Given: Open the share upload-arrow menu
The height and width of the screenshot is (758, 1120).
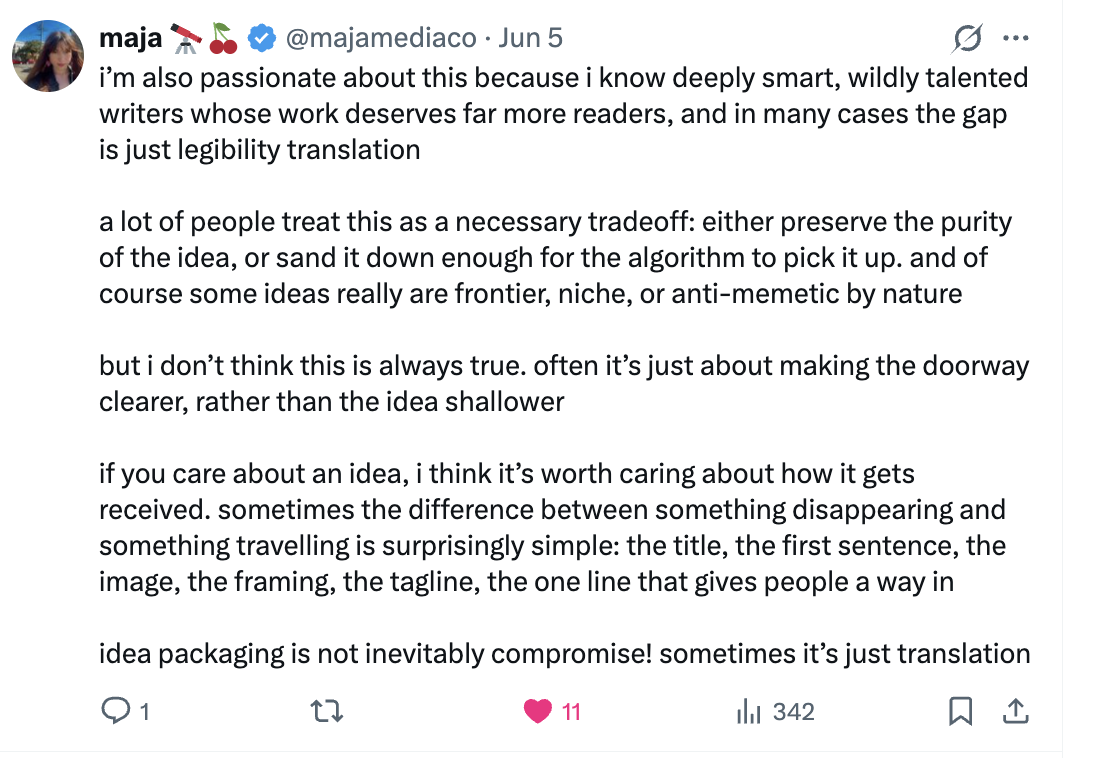Looking at the screenshot, I should tap(1016, 712).
